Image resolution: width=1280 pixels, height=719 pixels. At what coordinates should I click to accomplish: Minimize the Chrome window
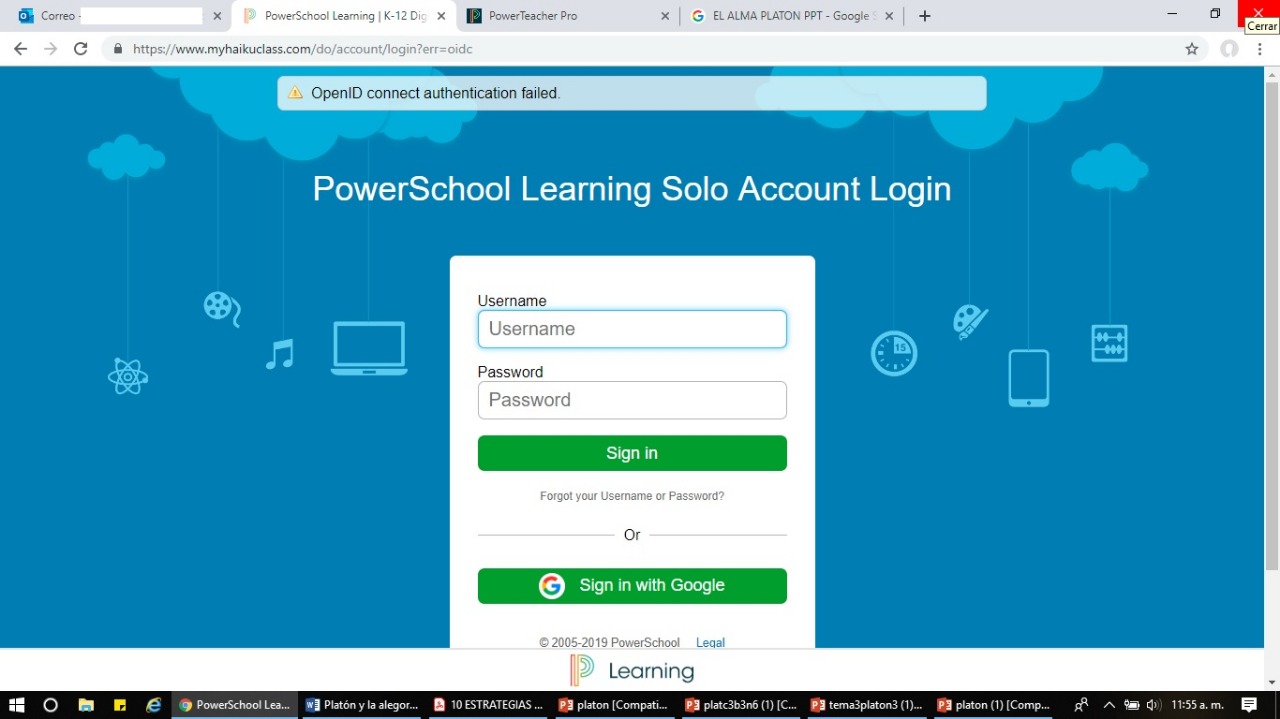point(1171,13)
